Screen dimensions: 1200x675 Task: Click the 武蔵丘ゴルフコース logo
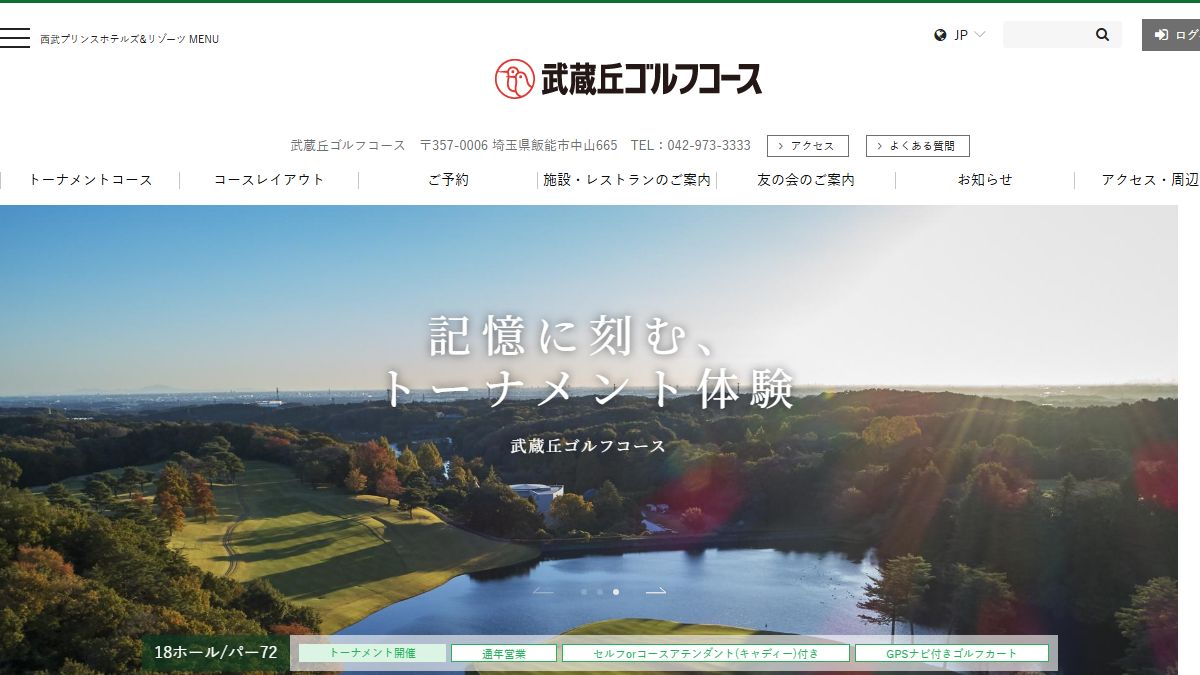pyautogui.click(x=628, y=78)
